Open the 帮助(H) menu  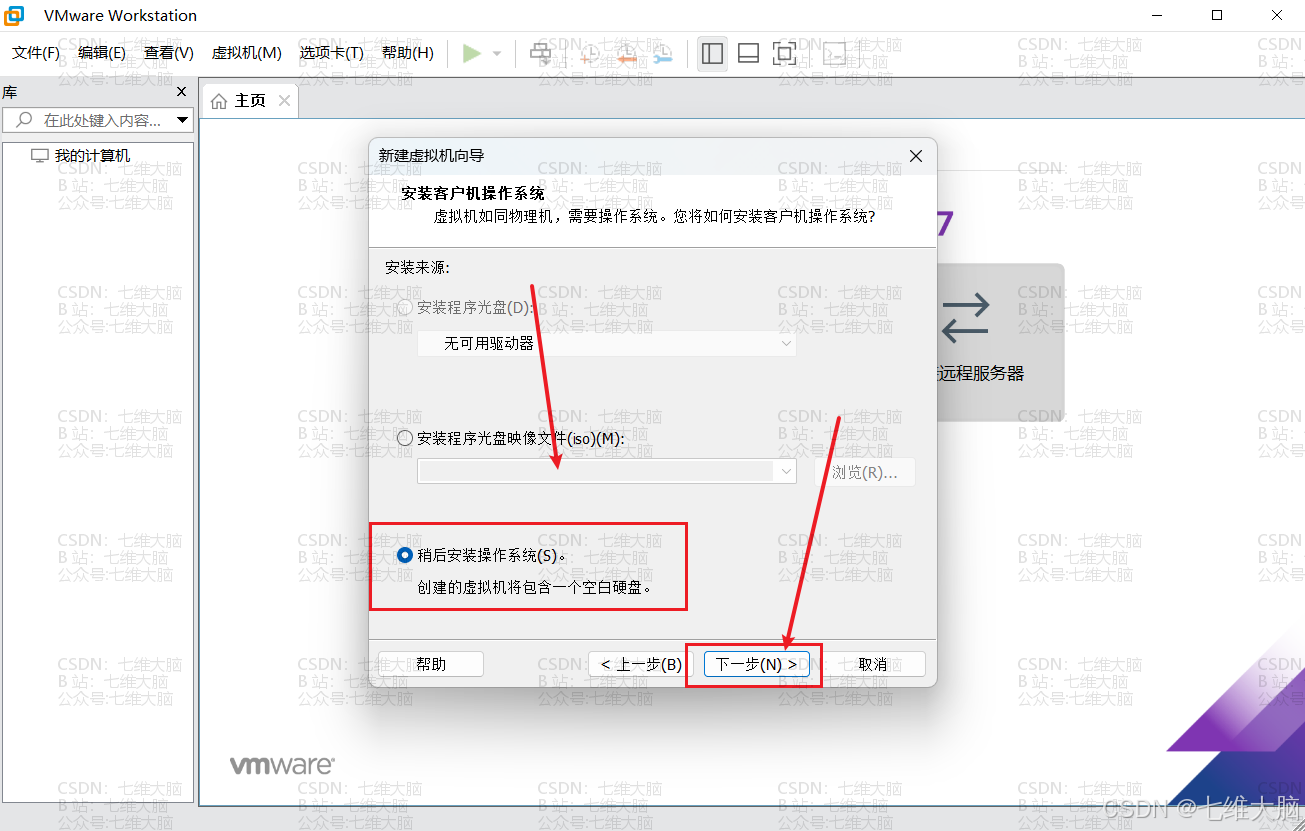408,53
